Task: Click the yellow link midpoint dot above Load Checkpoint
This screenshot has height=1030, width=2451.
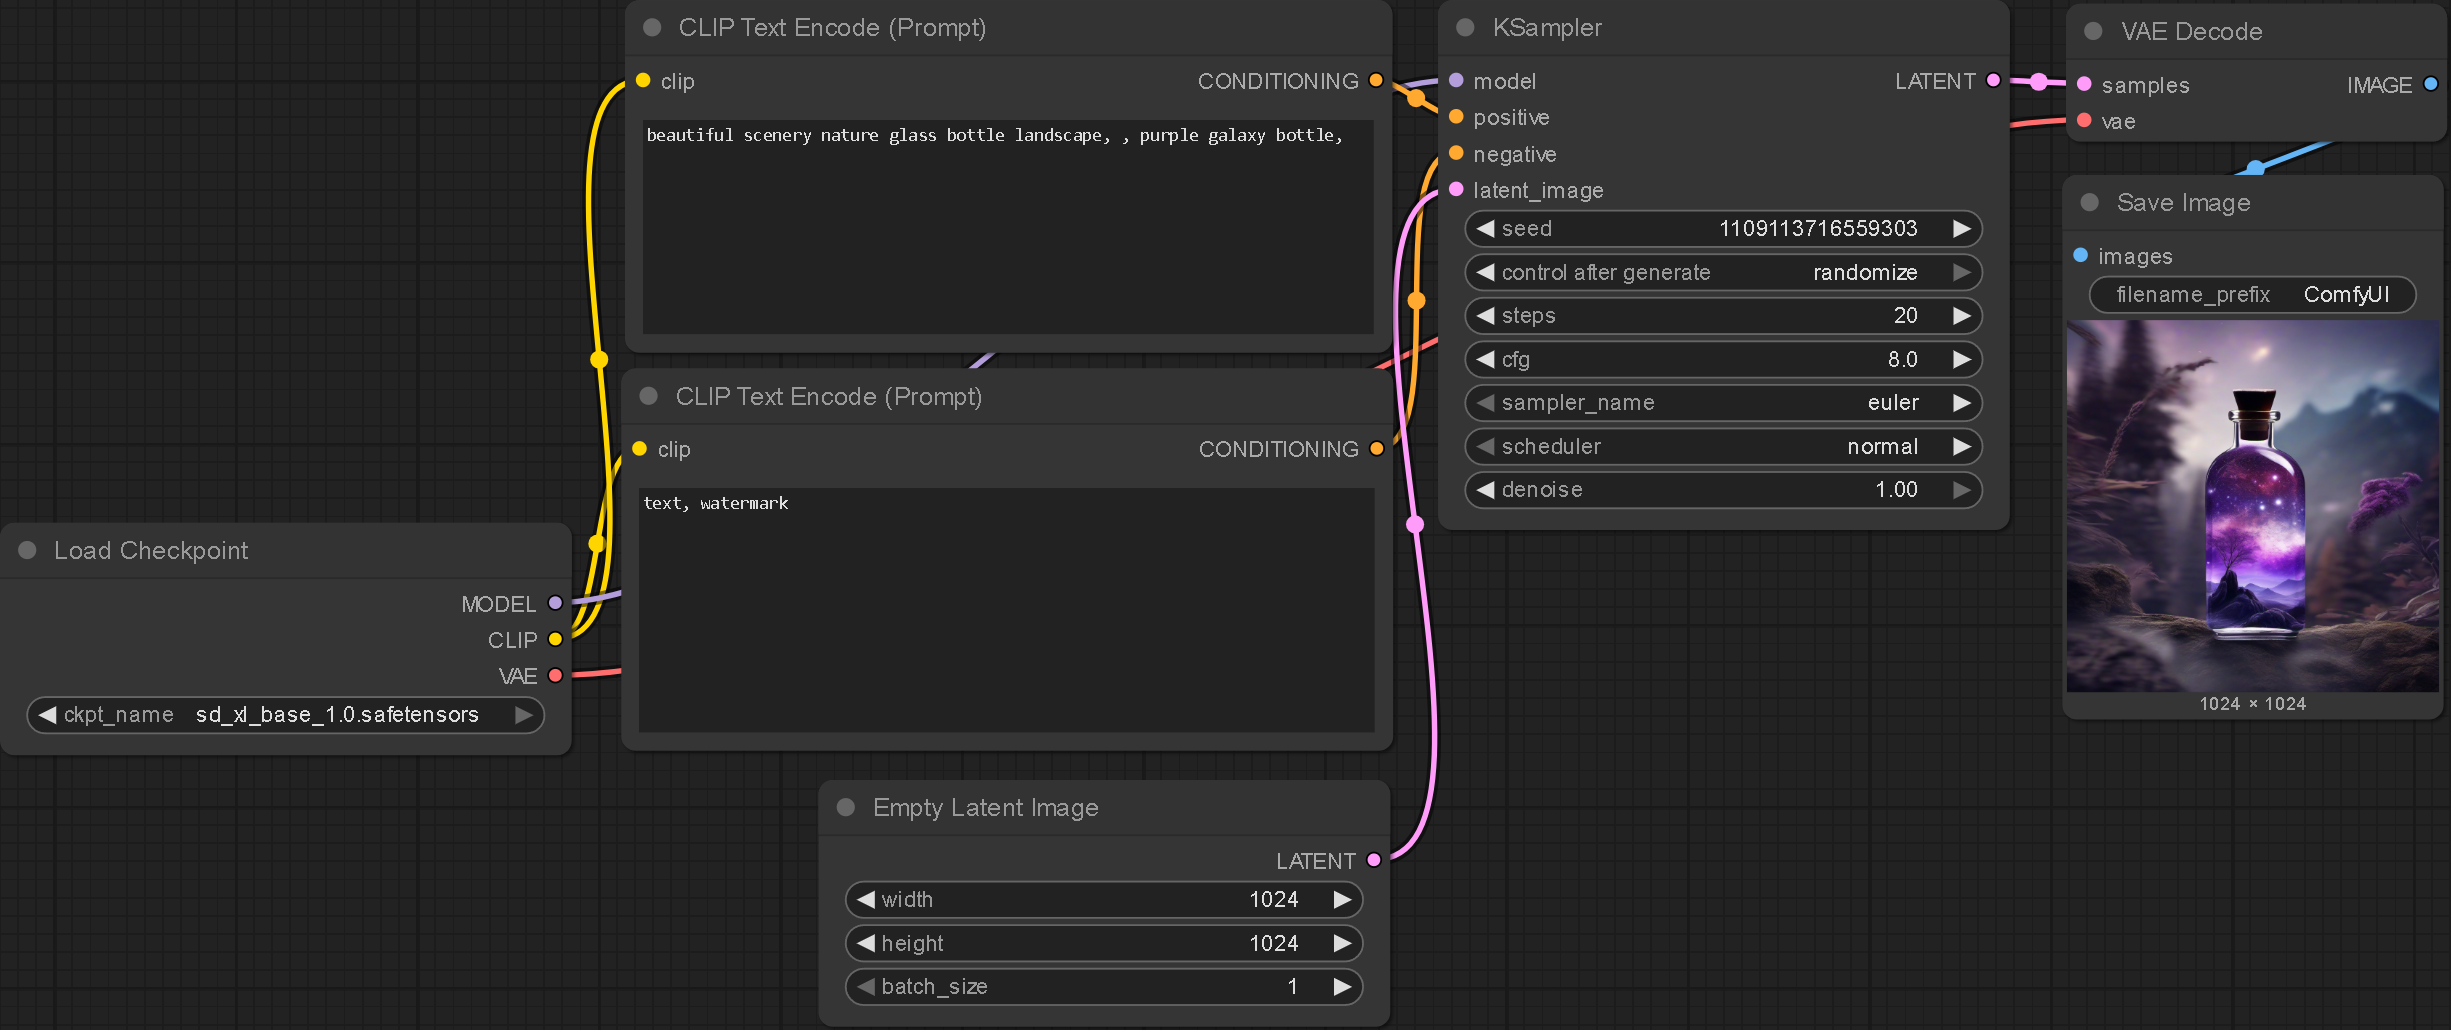Action: [x=599, y=359]
